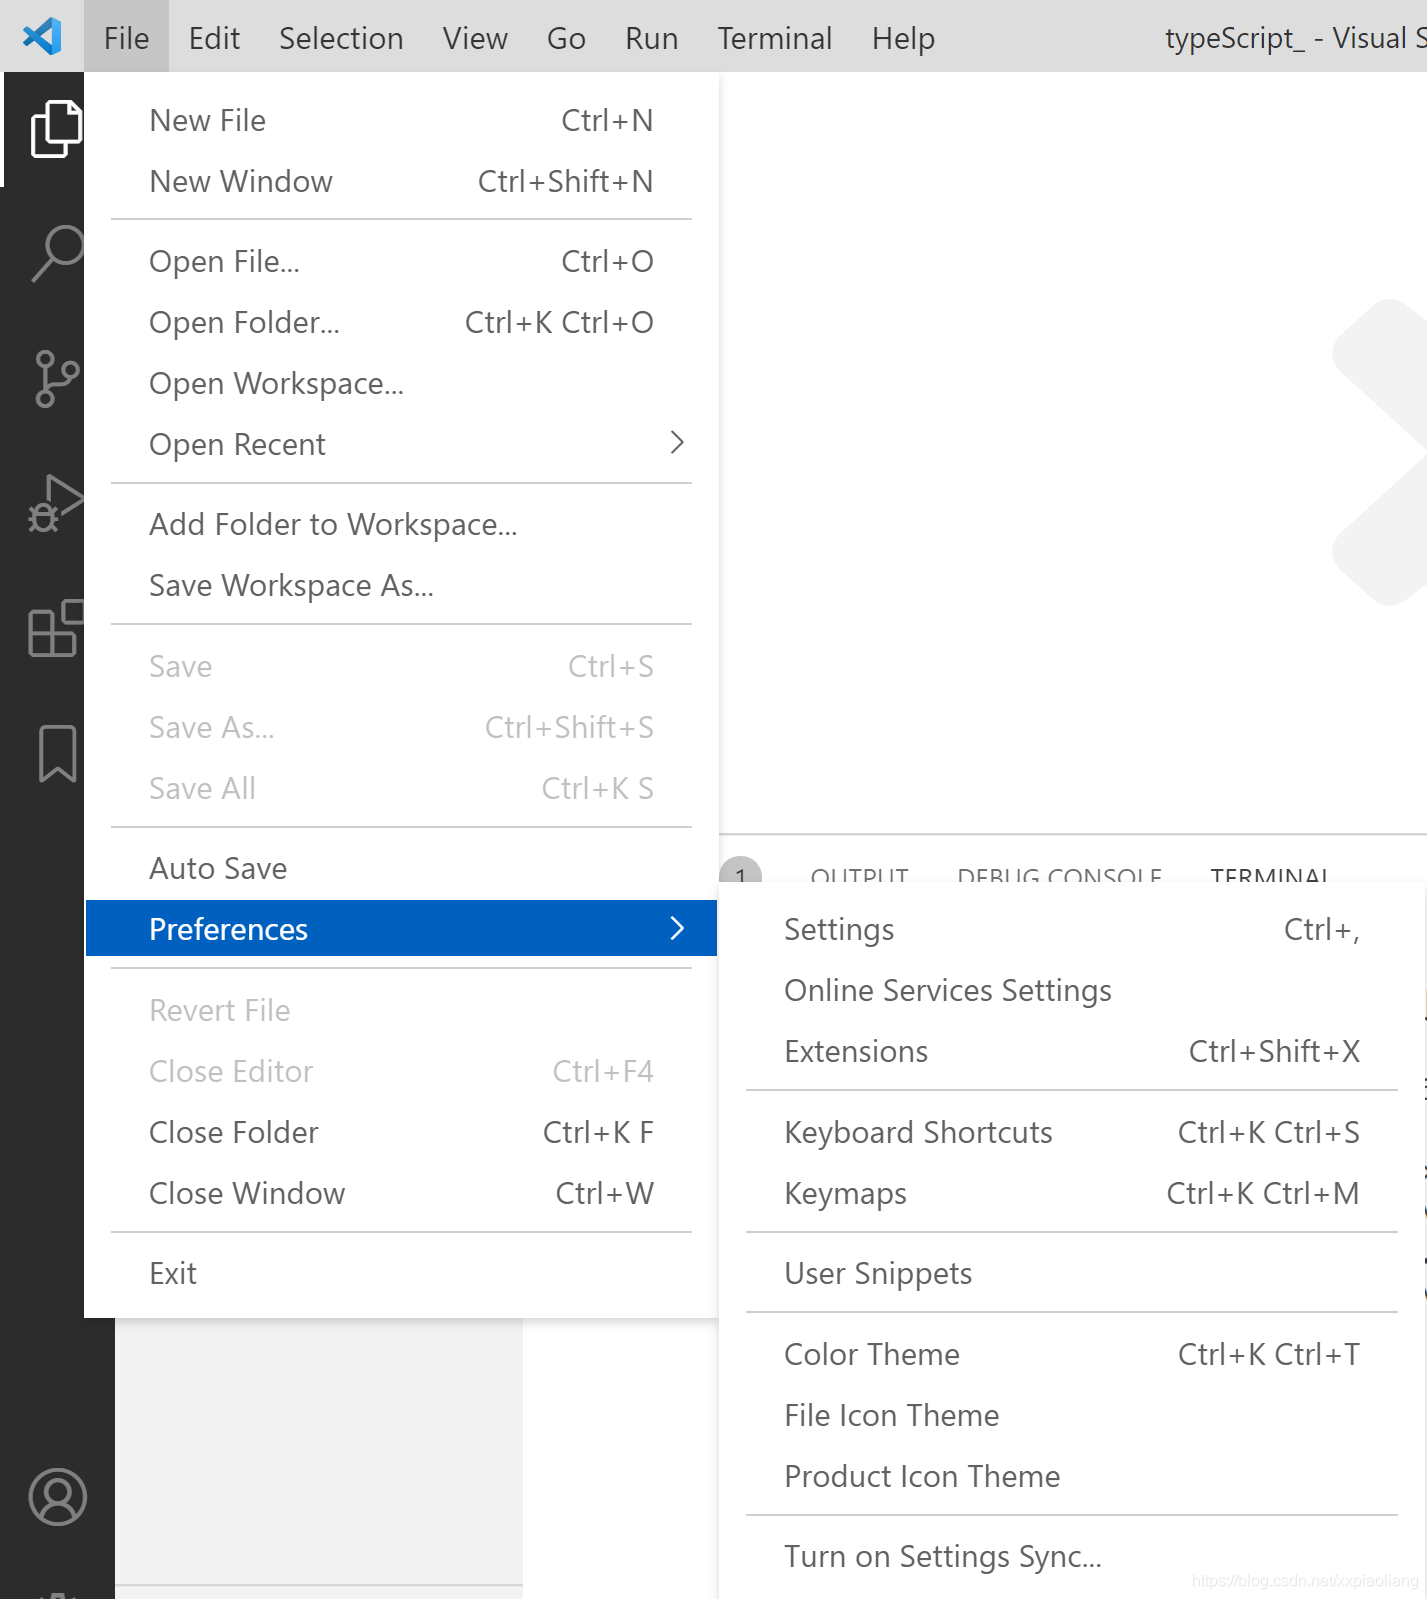Open the Explorer view in activity bar
Viewport: 1427px width, 1599px height.
(x=55, y=129)
